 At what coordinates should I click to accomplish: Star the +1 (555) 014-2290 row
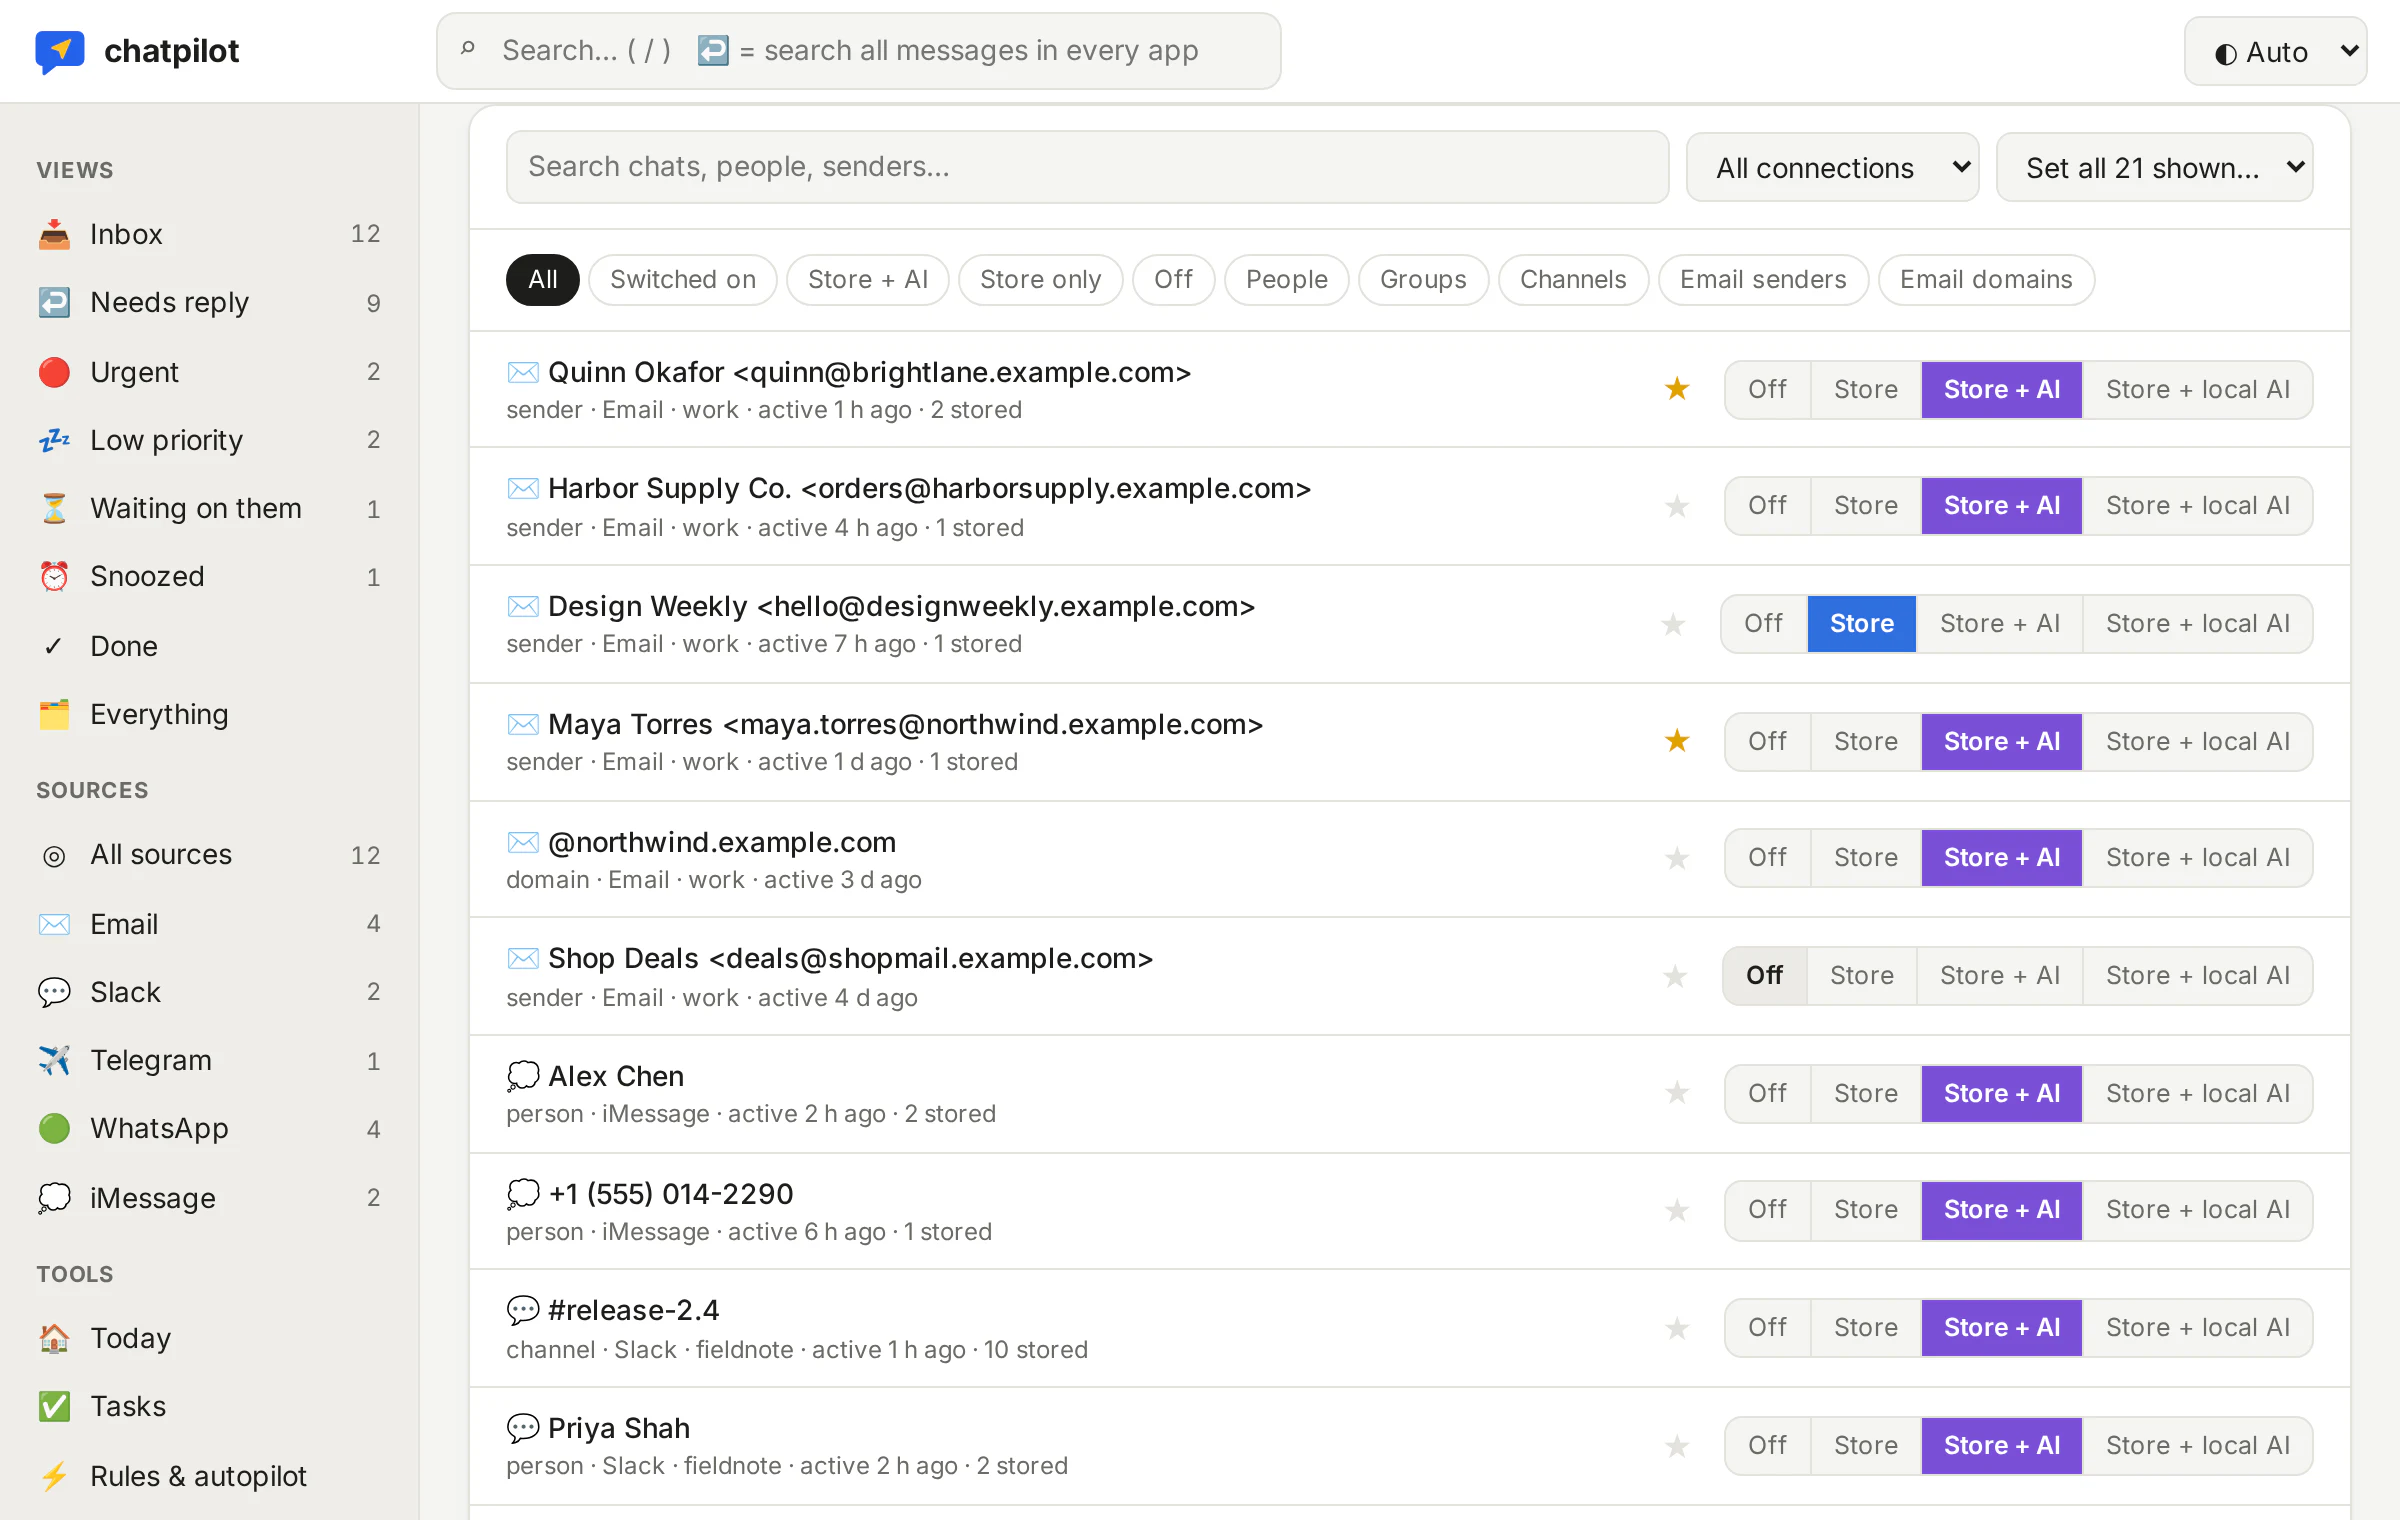point(1677,1211)
